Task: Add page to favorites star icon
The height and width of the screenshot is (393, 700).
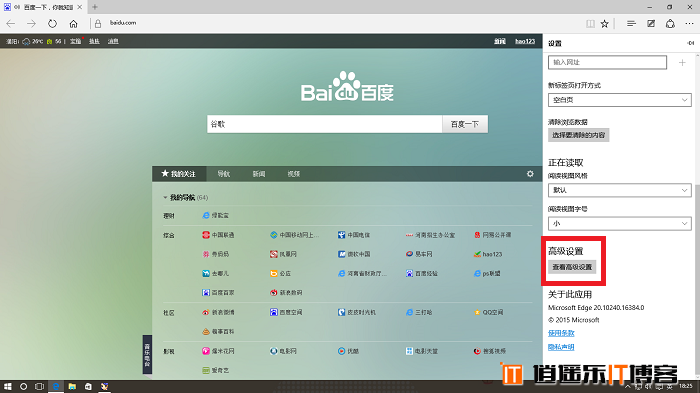Action: 604,24
